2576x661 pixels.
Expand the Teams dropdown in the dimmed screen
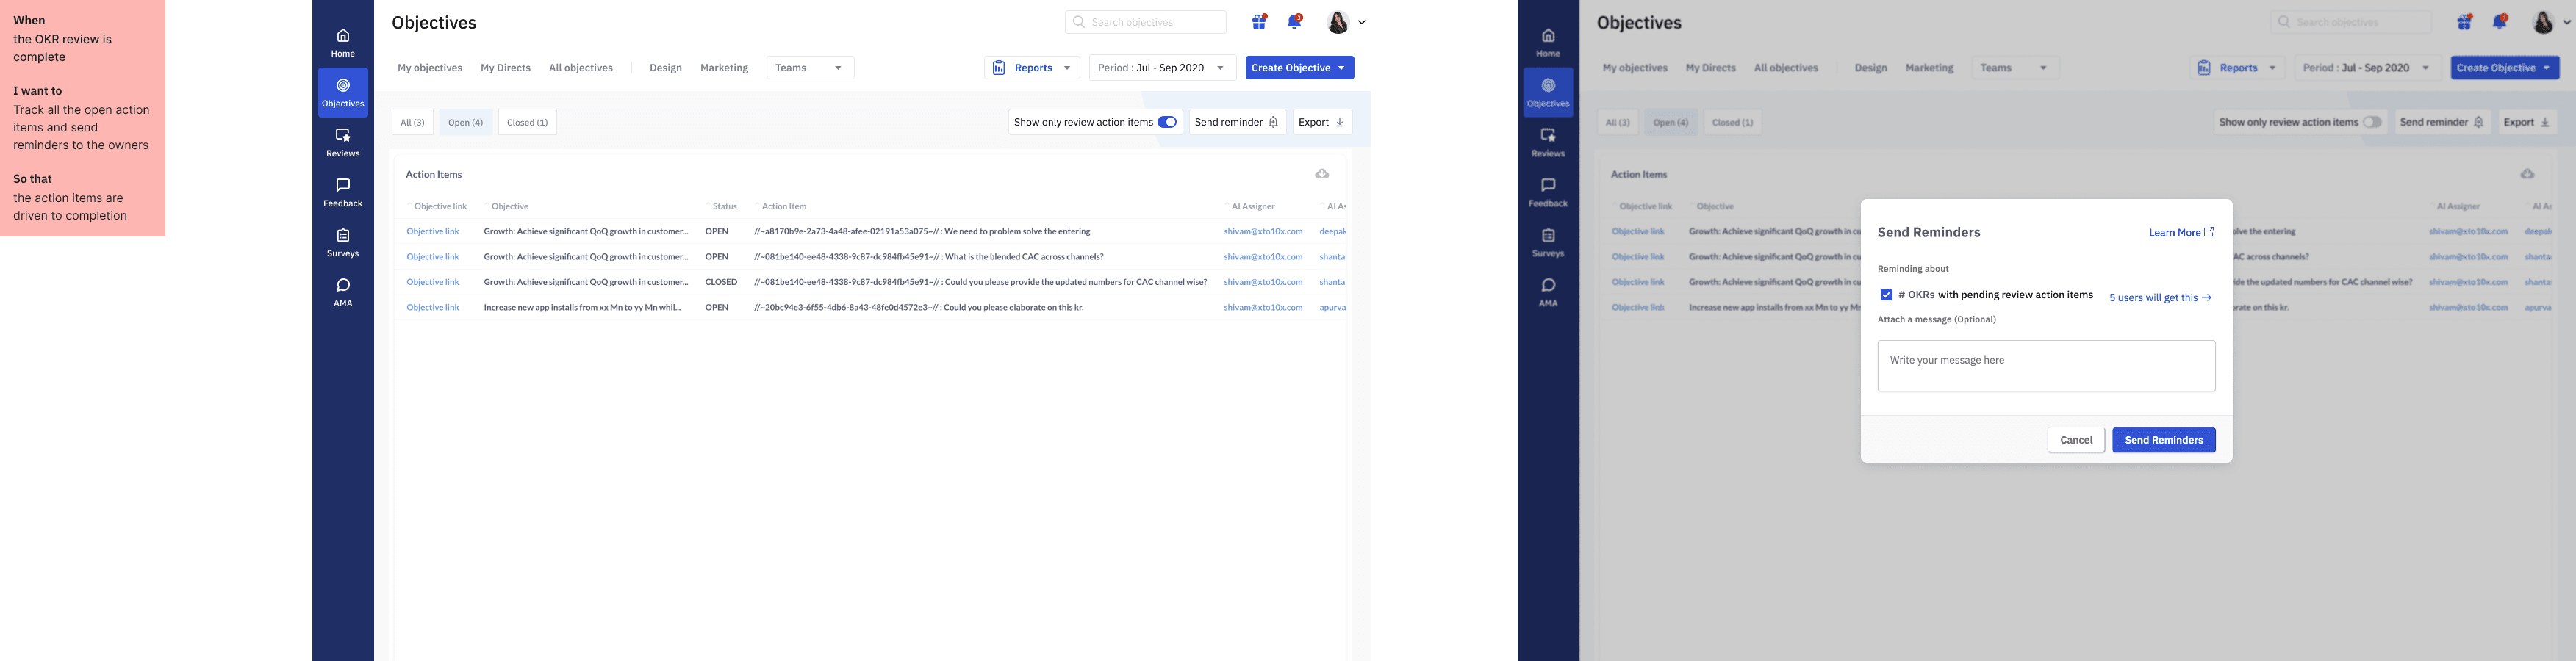2015,68
